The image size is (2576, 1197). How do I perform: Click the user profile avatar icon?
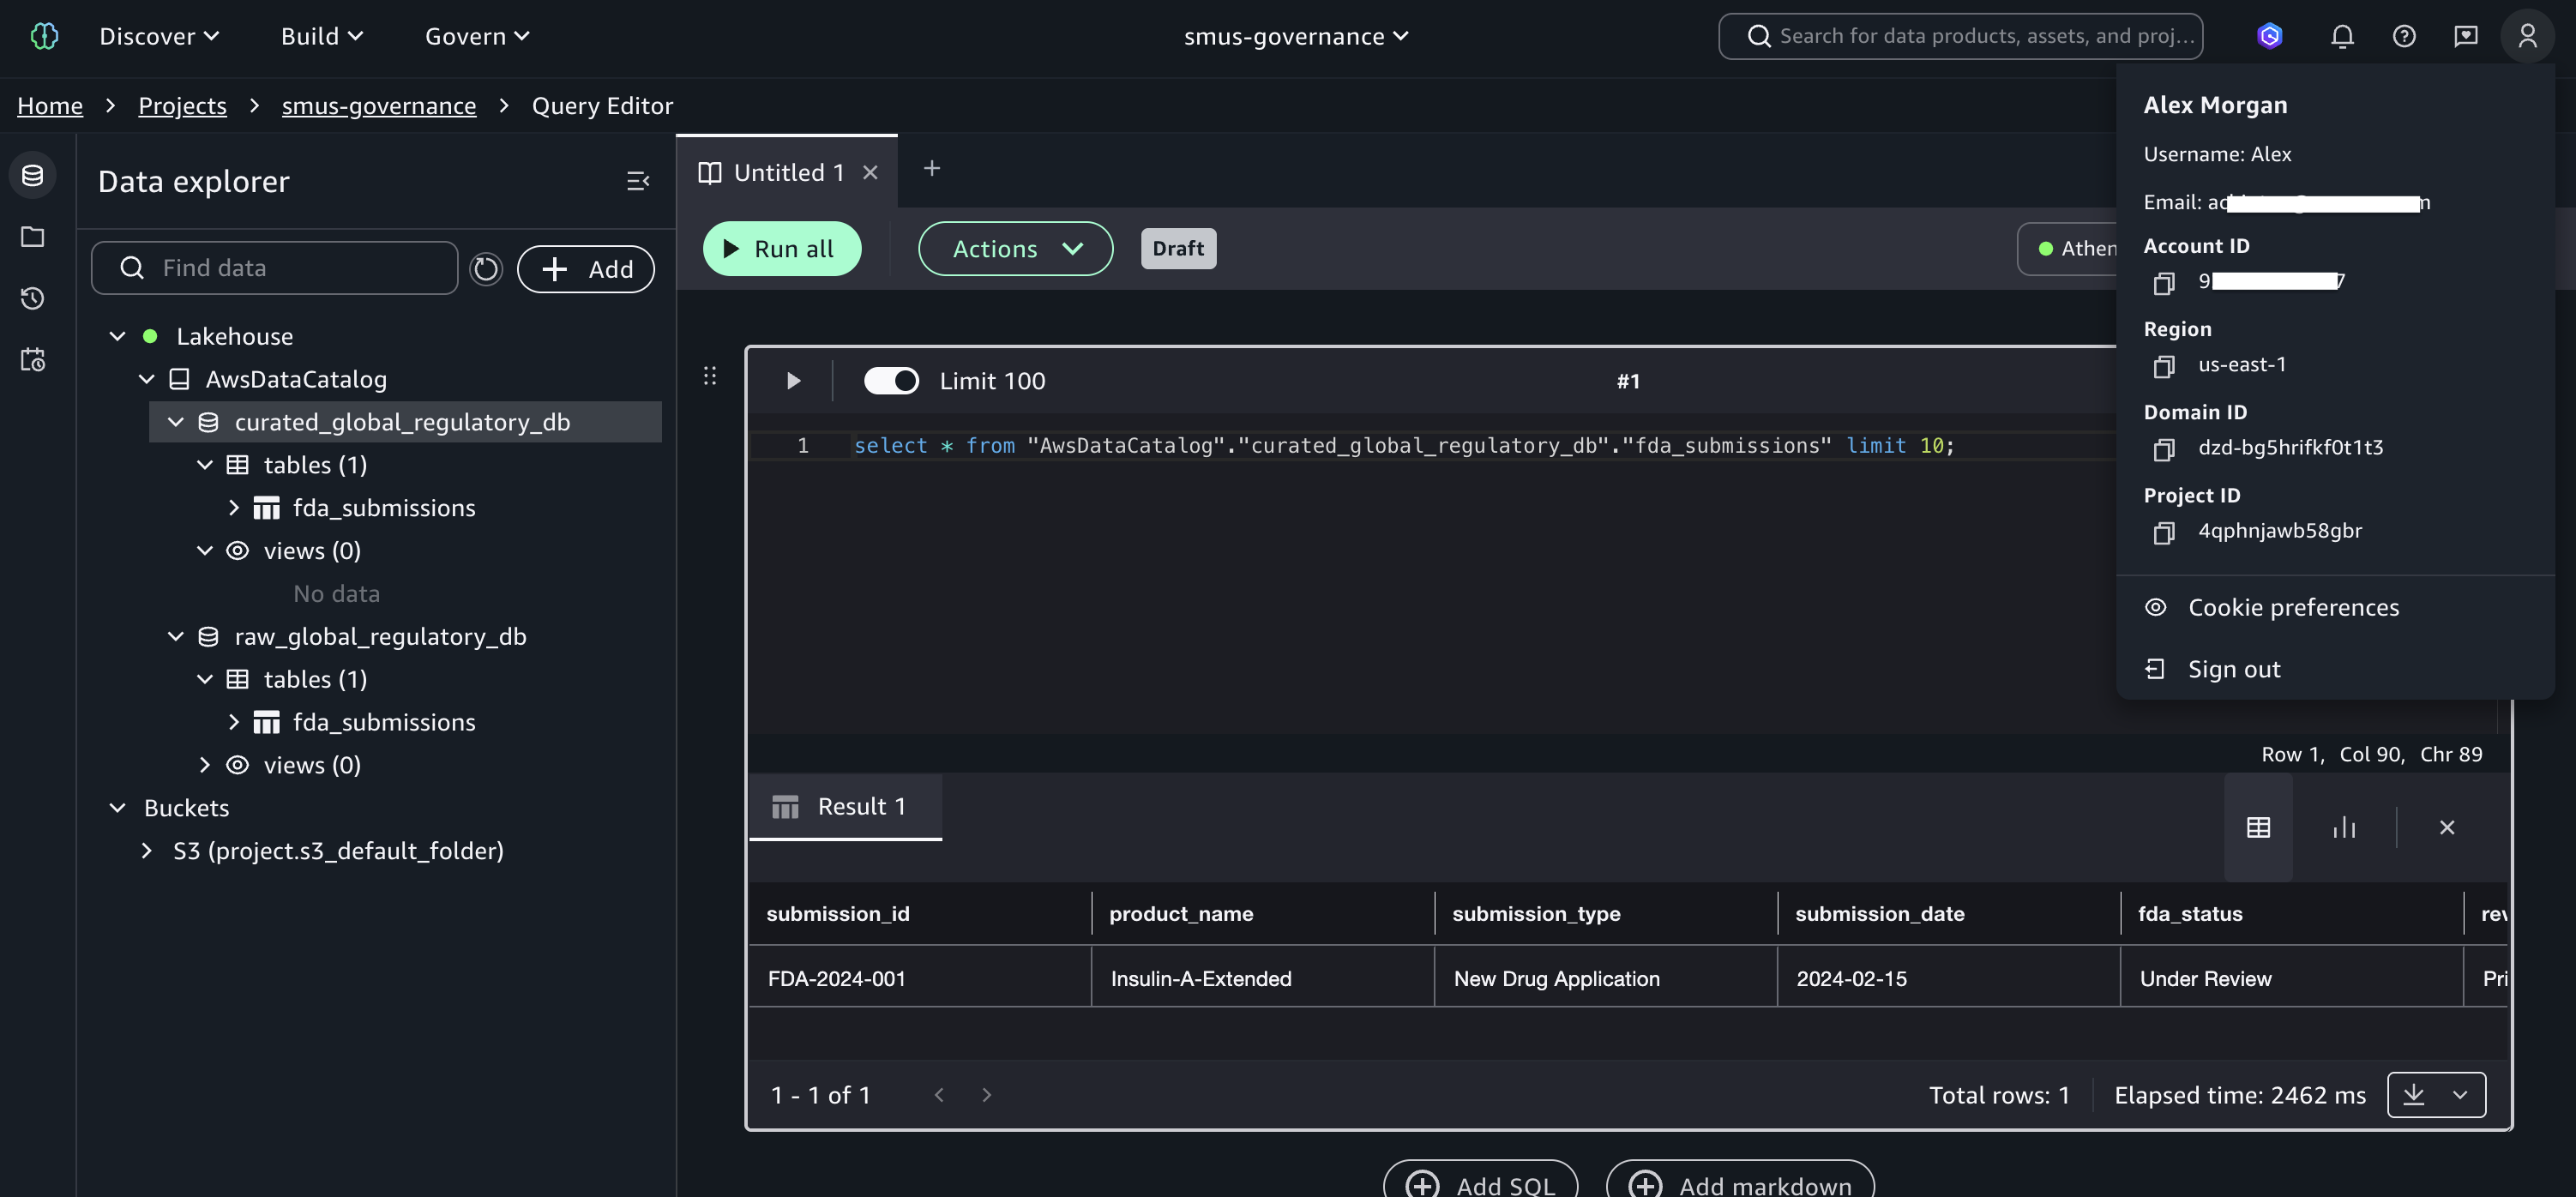pos(2527,36)
